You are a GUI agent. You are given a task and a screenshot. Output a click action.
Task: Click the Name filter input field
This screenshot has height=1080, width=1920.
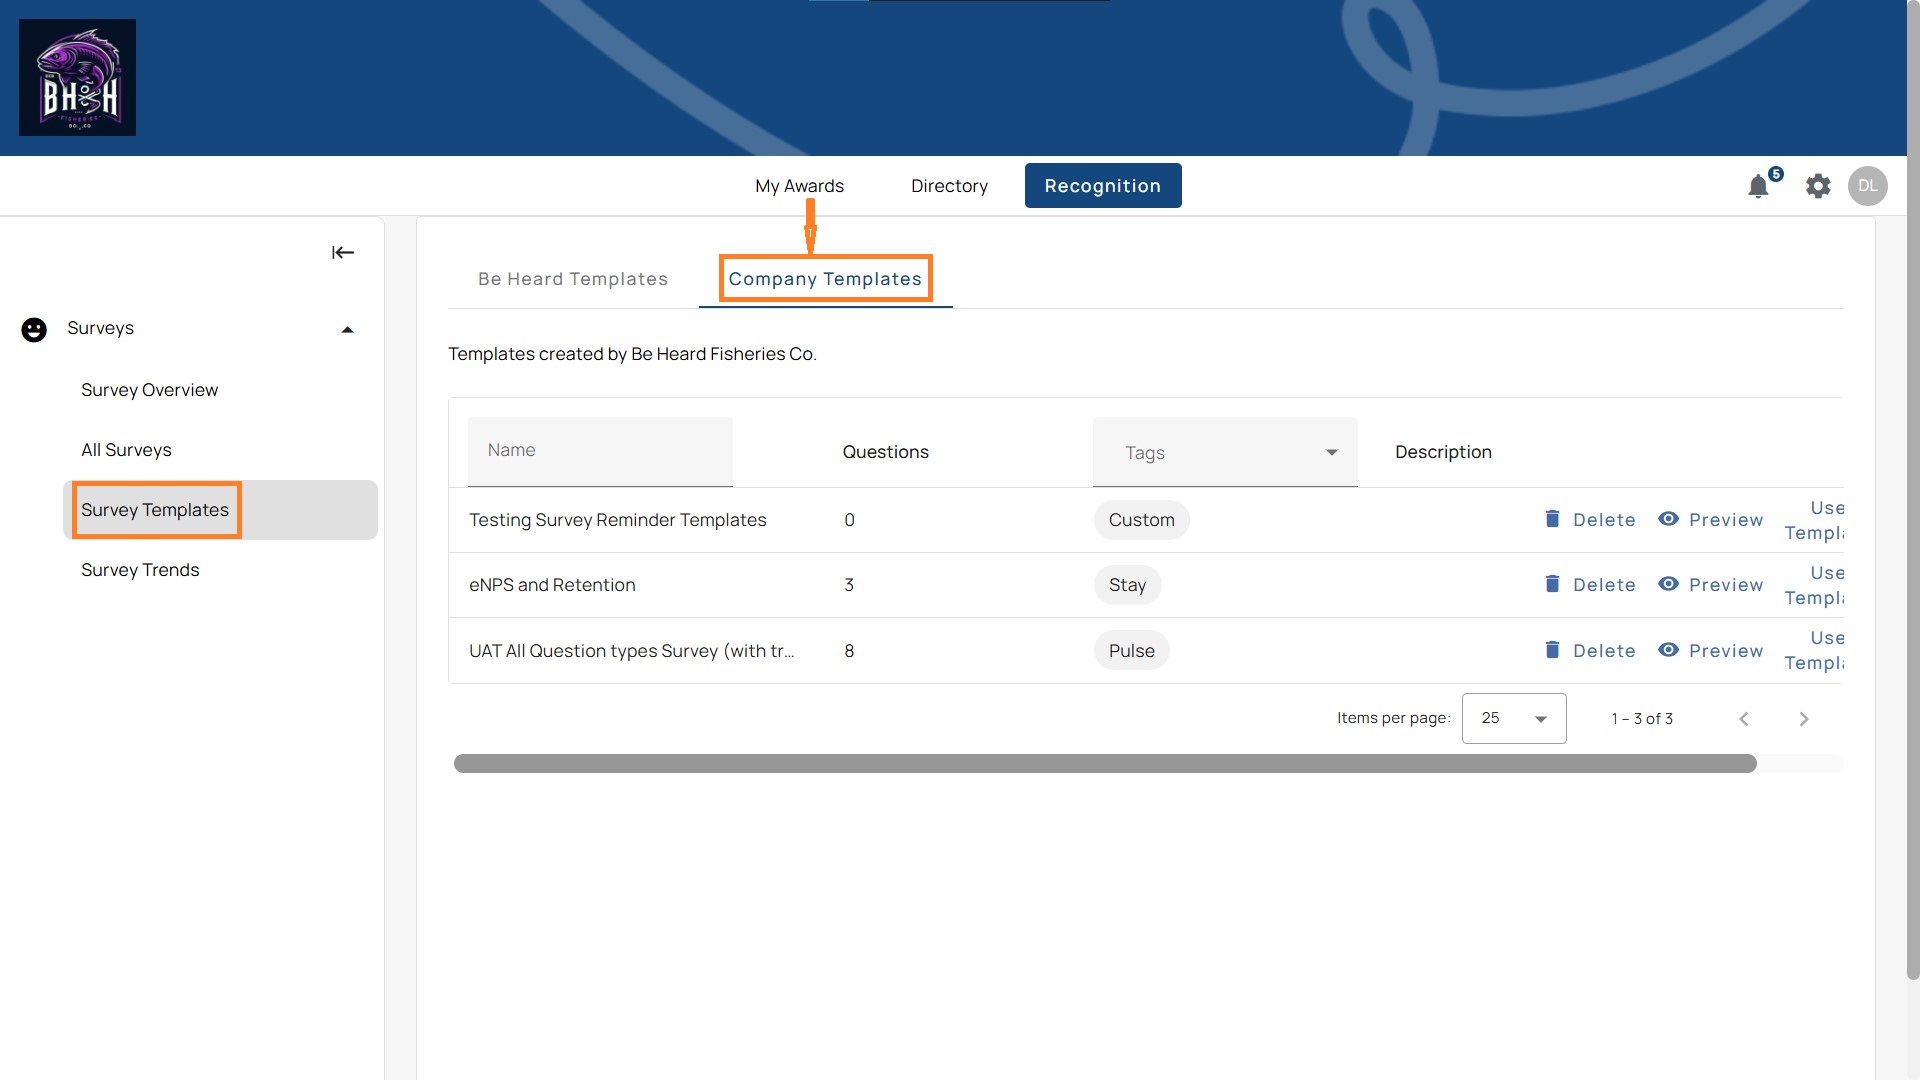[x=600, y=452]
